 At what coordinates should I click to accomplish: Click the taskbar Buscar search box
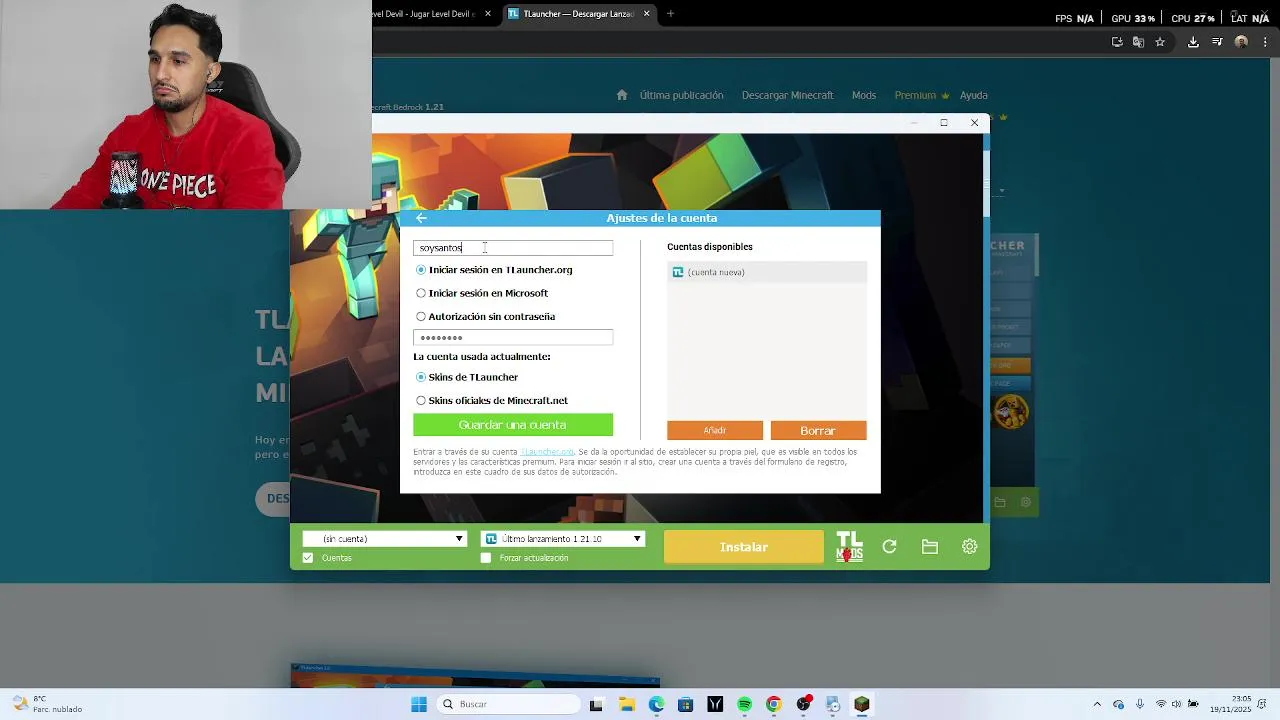pyautogui.click(x=509, y=704)
